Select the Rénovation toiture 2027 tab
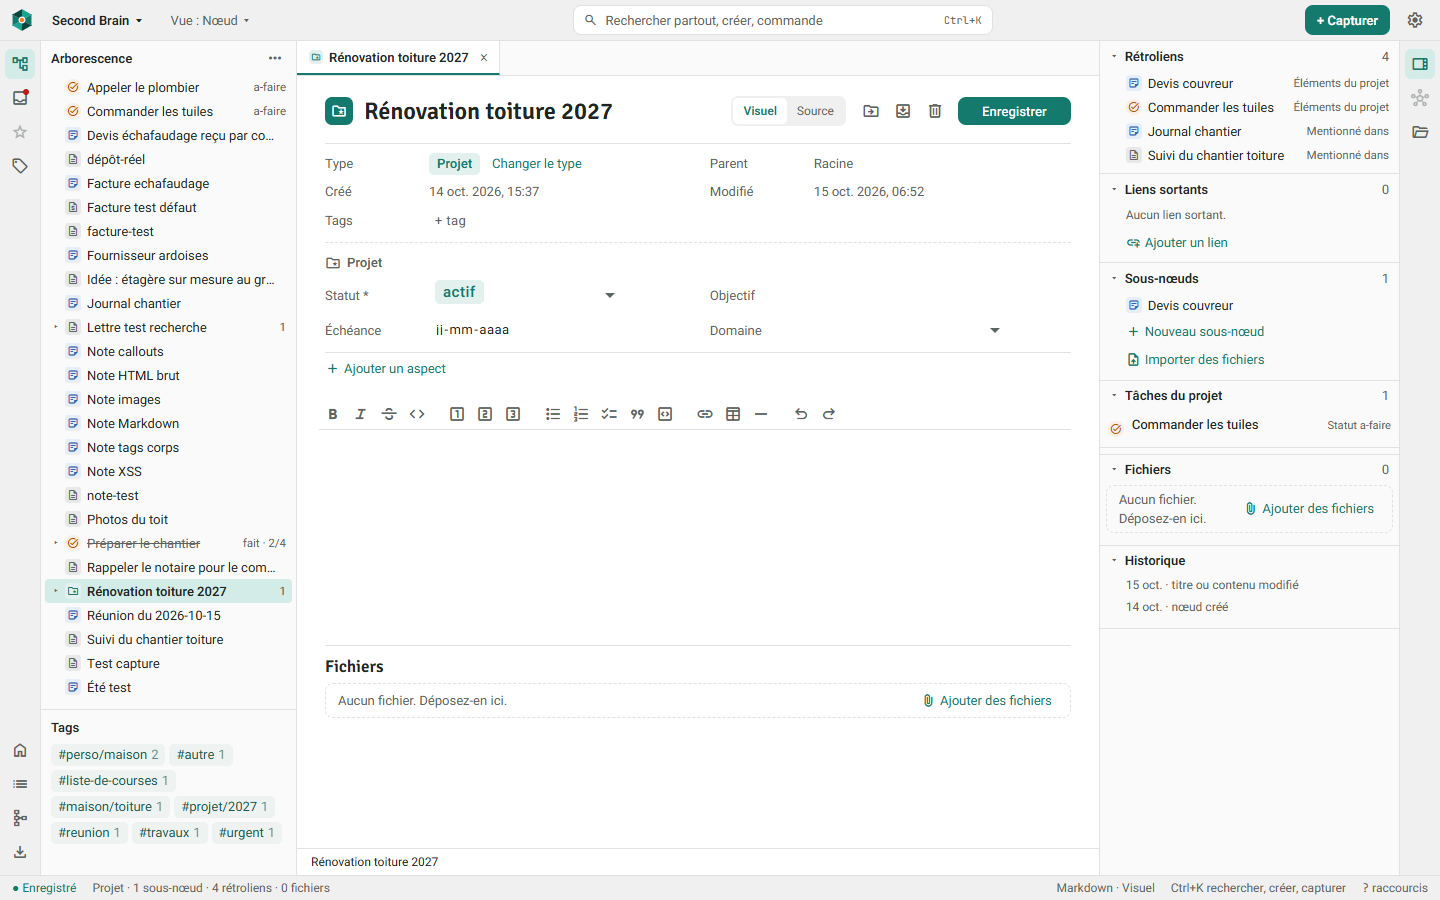The image size is (1440, 900). pyautogui.click(x=398, y=58)
